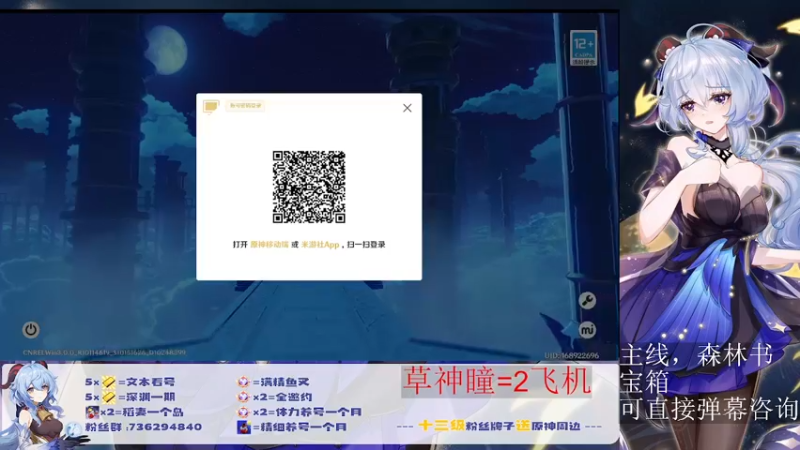This screenshot has height=450, width=800.
Task: Click the gift icon beside 全邀约
Action: pyautogui.click(x=244, y=397)
